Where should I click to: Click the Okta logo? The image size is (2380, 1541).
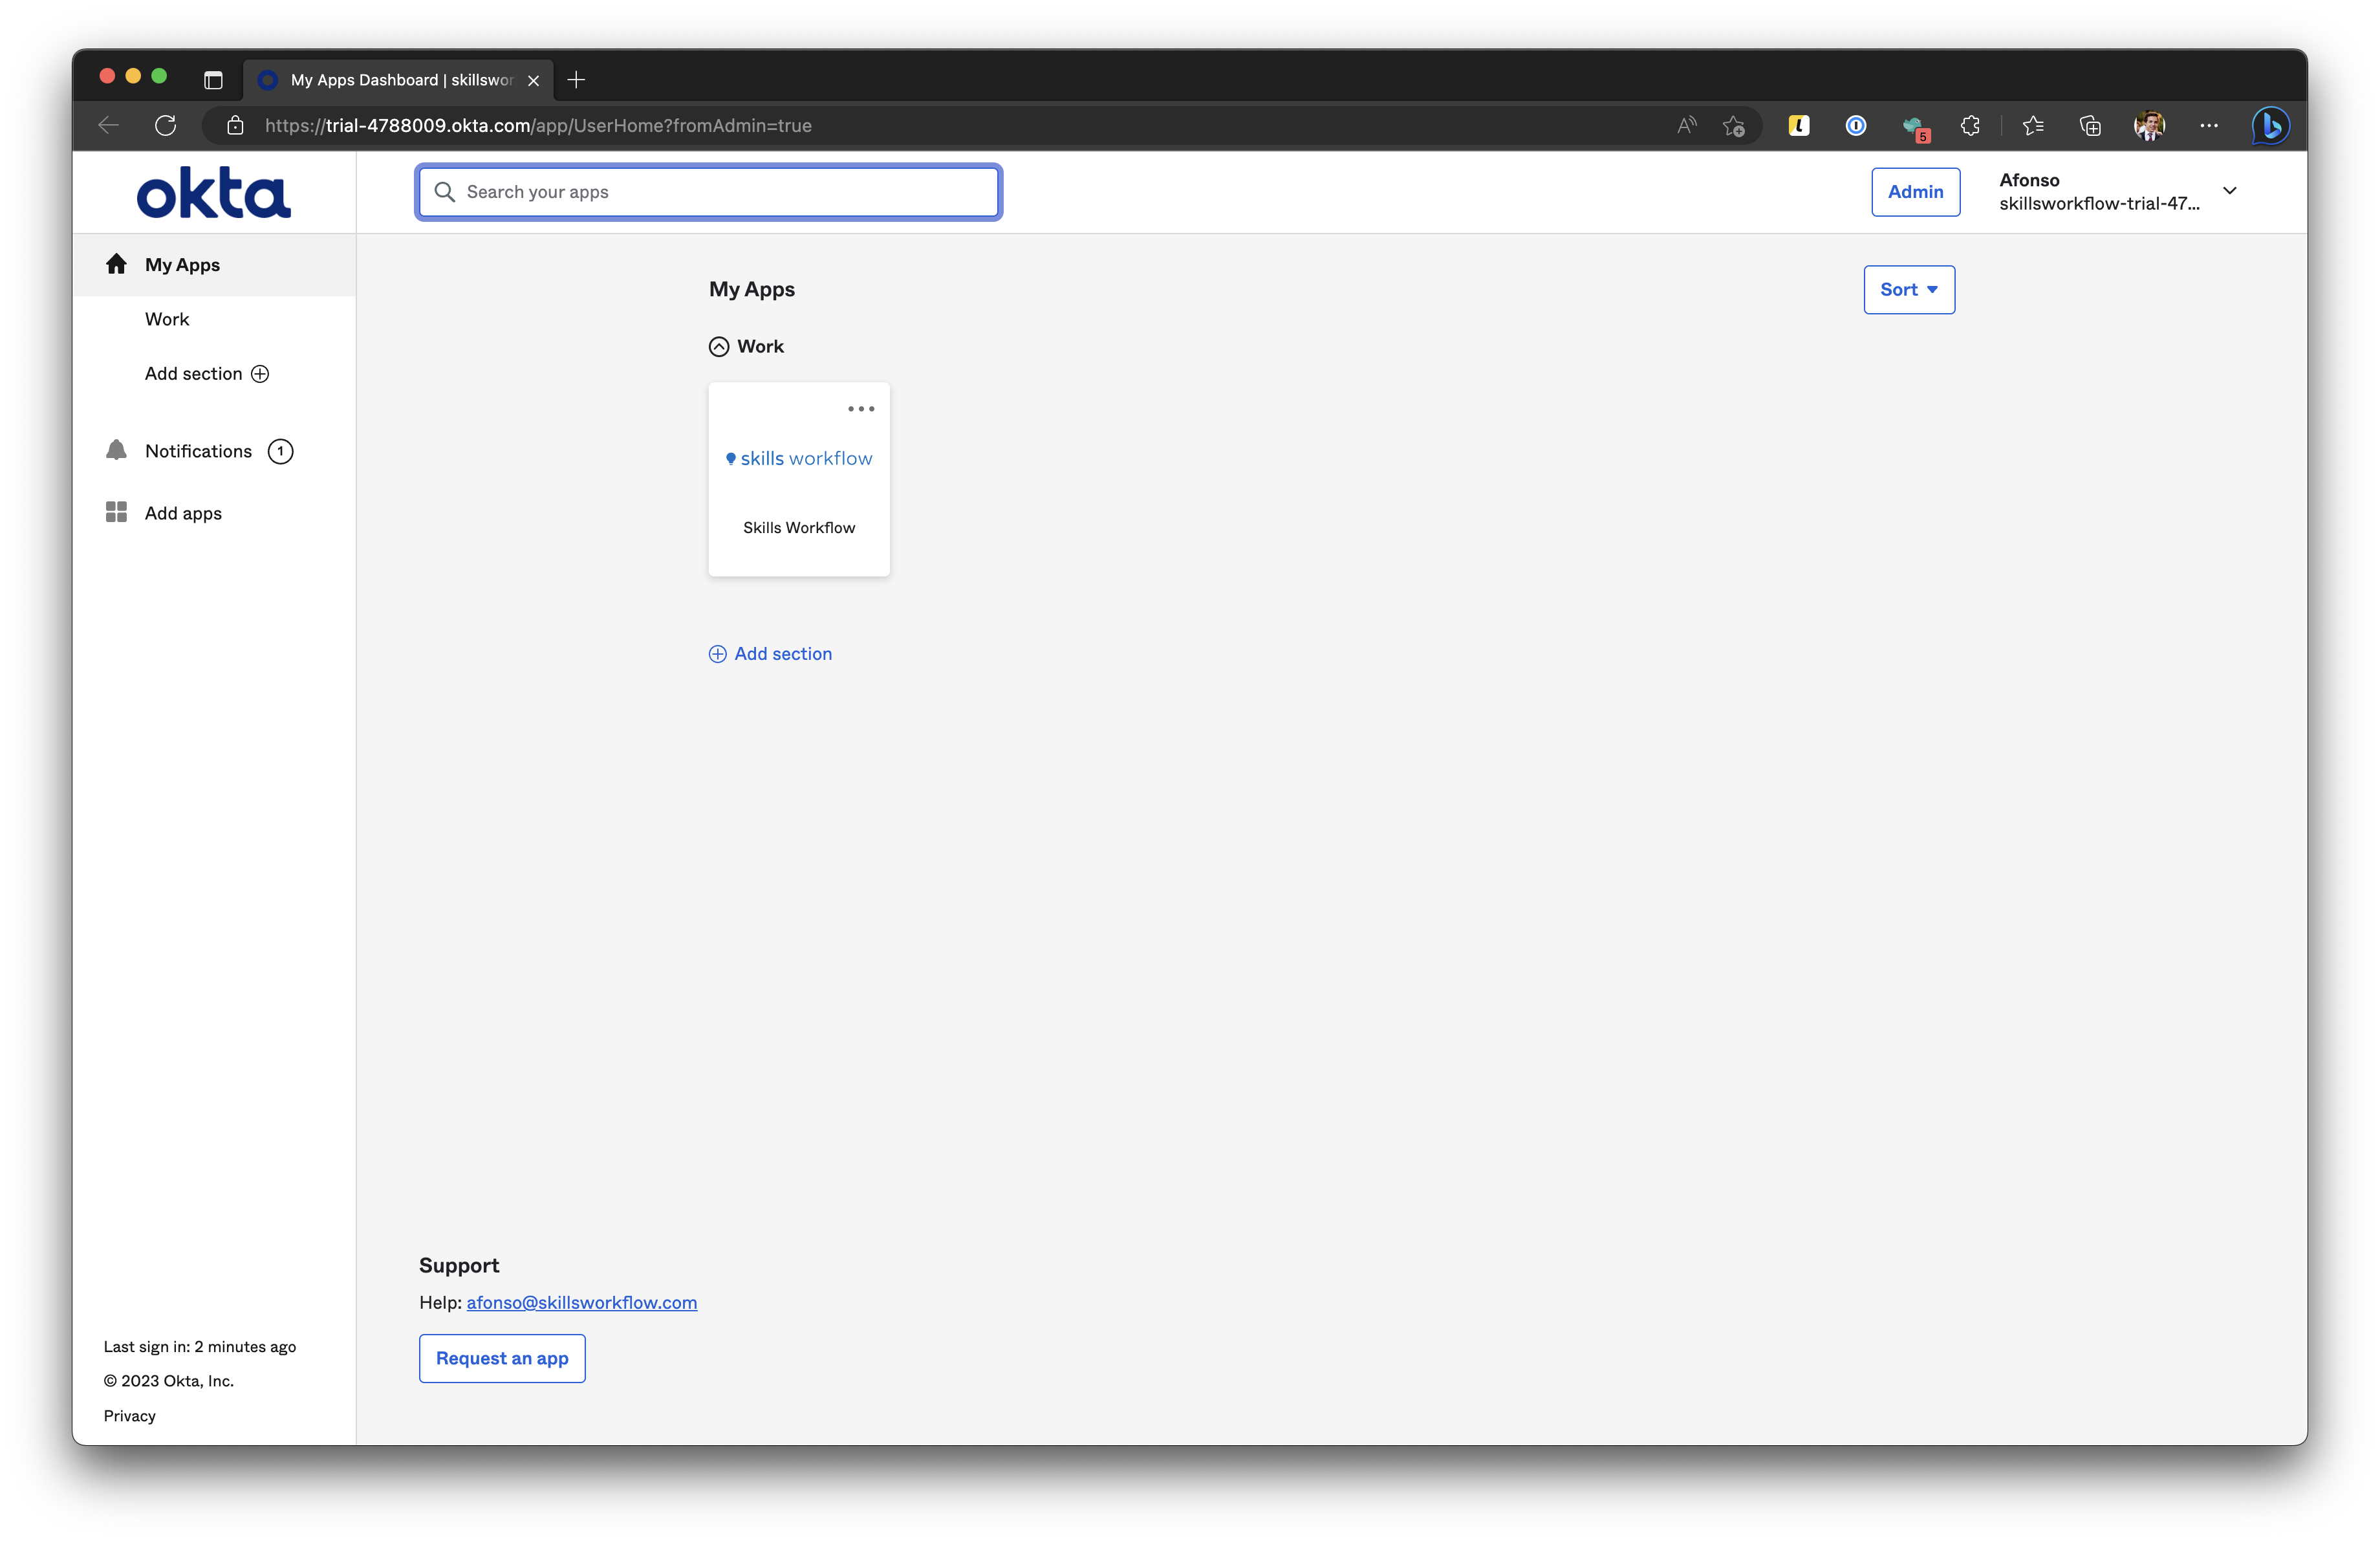[213, 192]
